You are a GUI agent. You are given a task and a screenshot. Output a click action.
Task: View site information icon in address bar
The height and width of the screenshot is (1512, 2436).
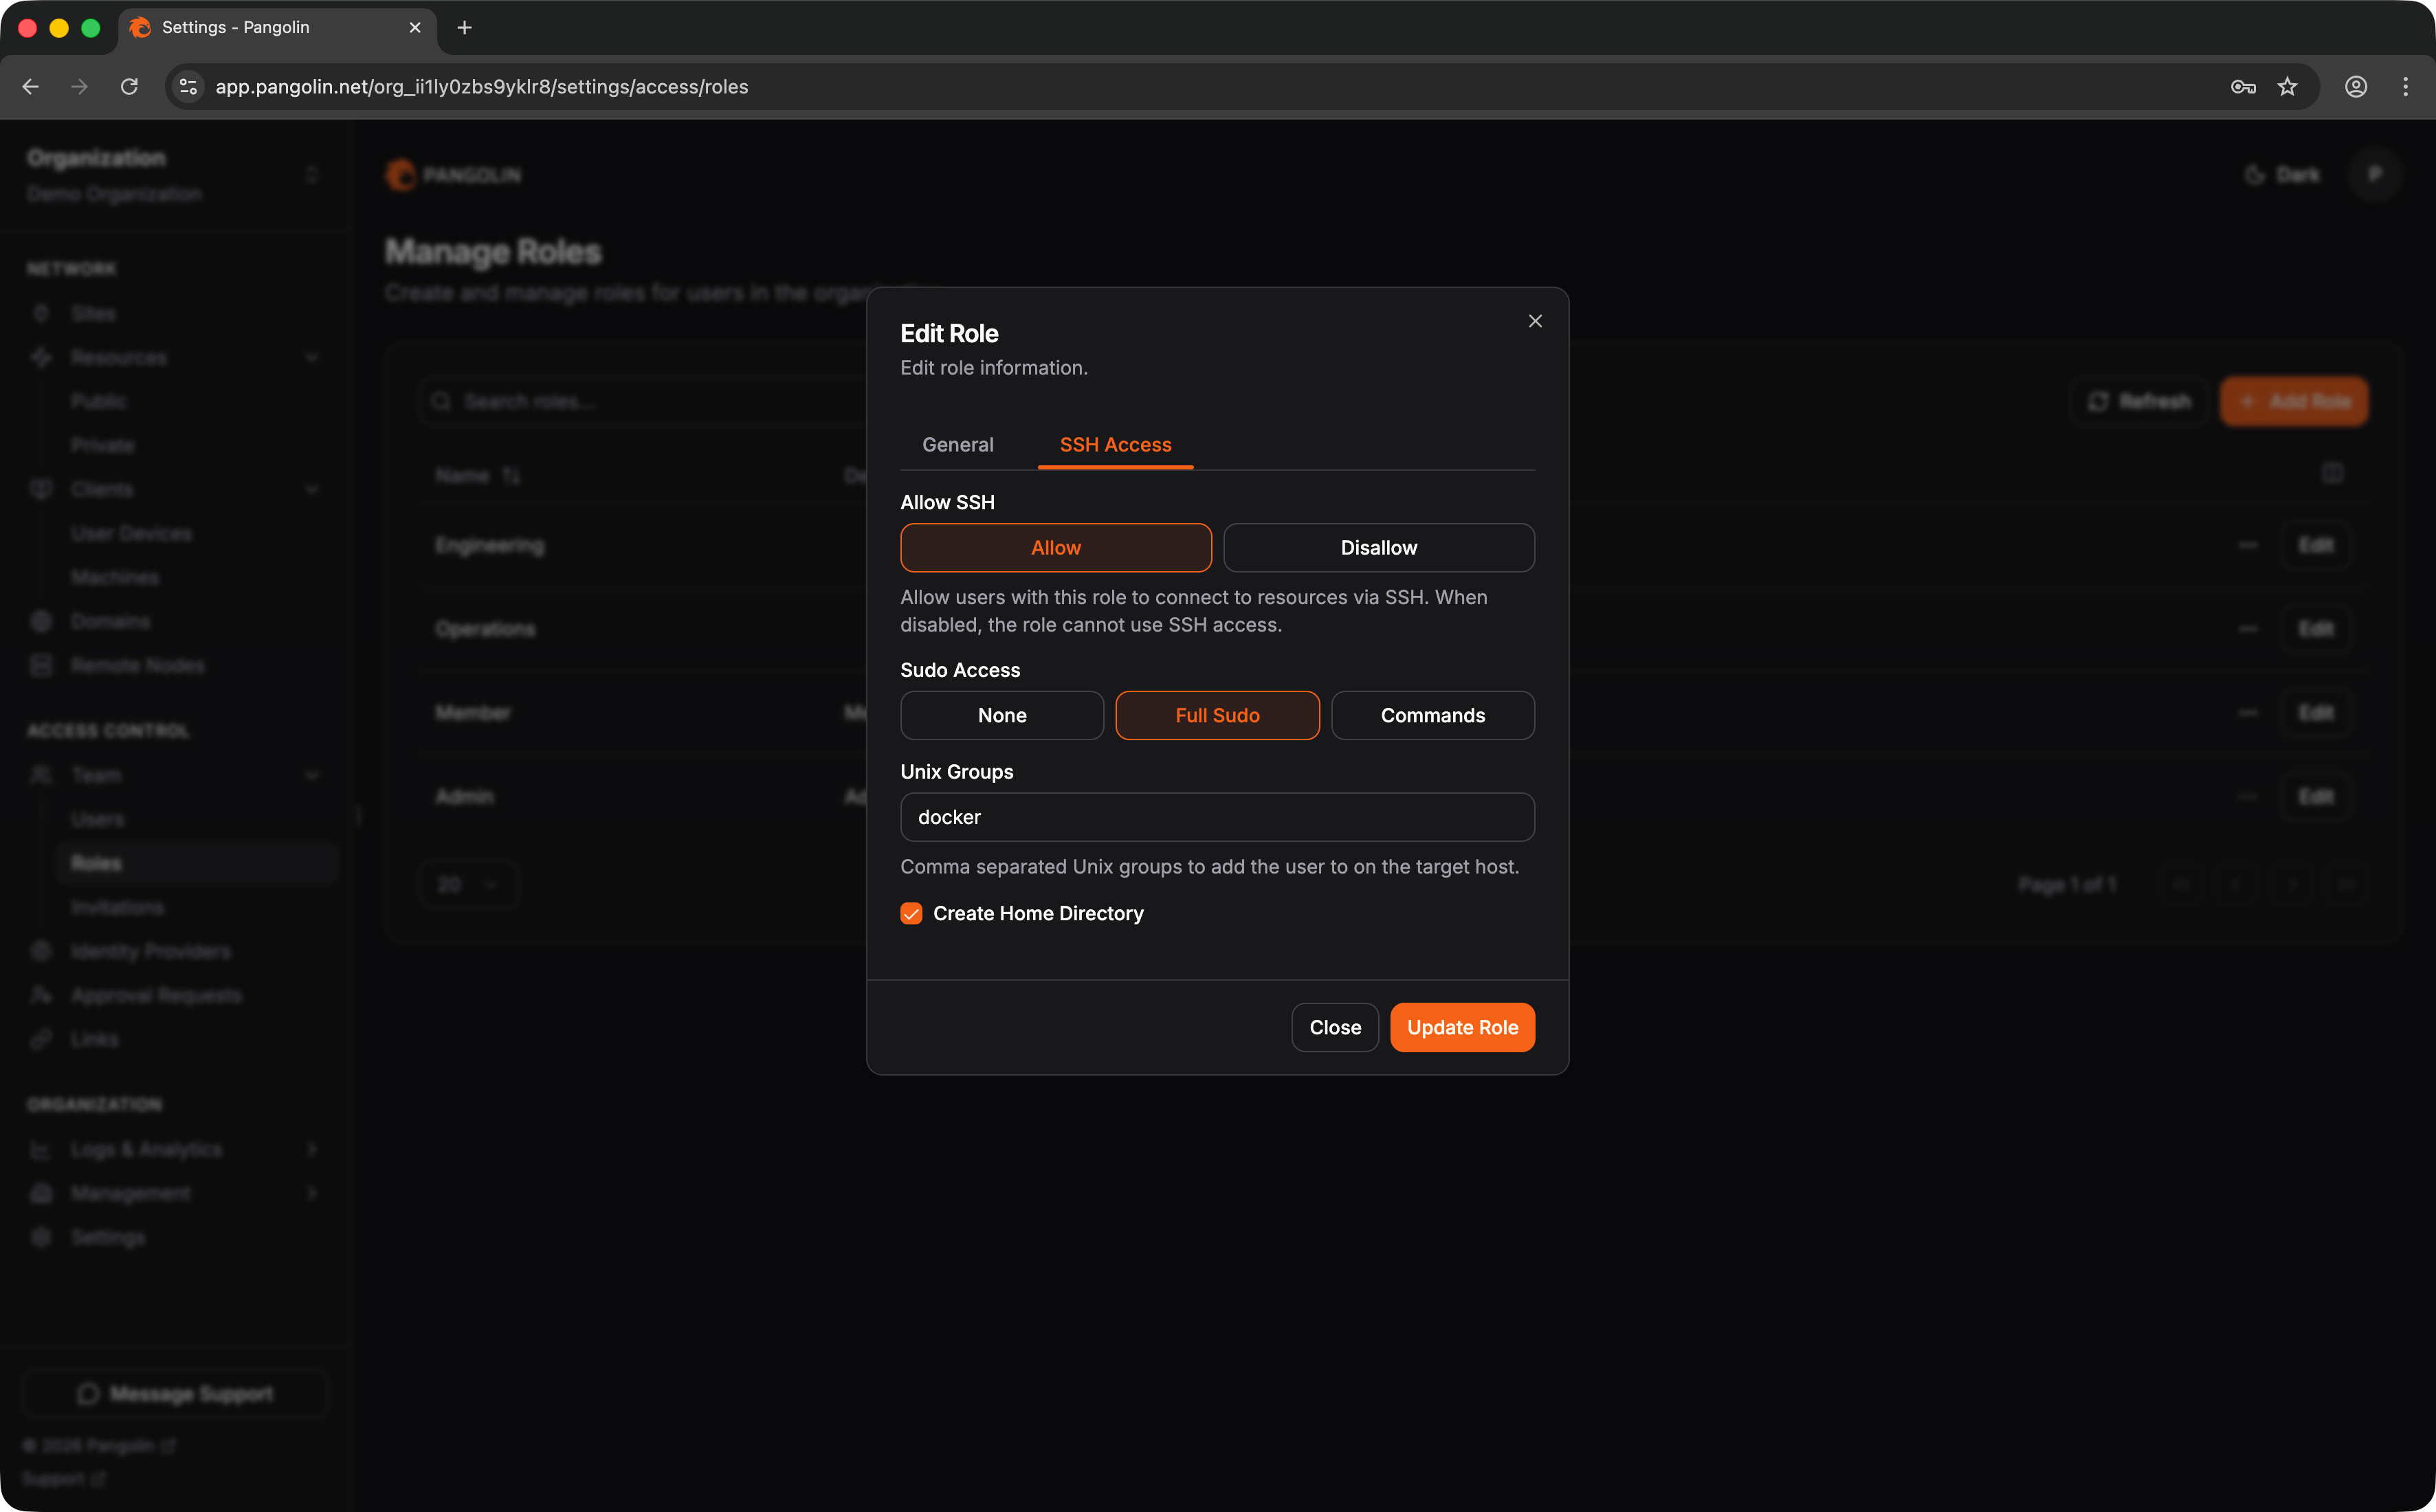pyautogui.click(x=188, y=87)
